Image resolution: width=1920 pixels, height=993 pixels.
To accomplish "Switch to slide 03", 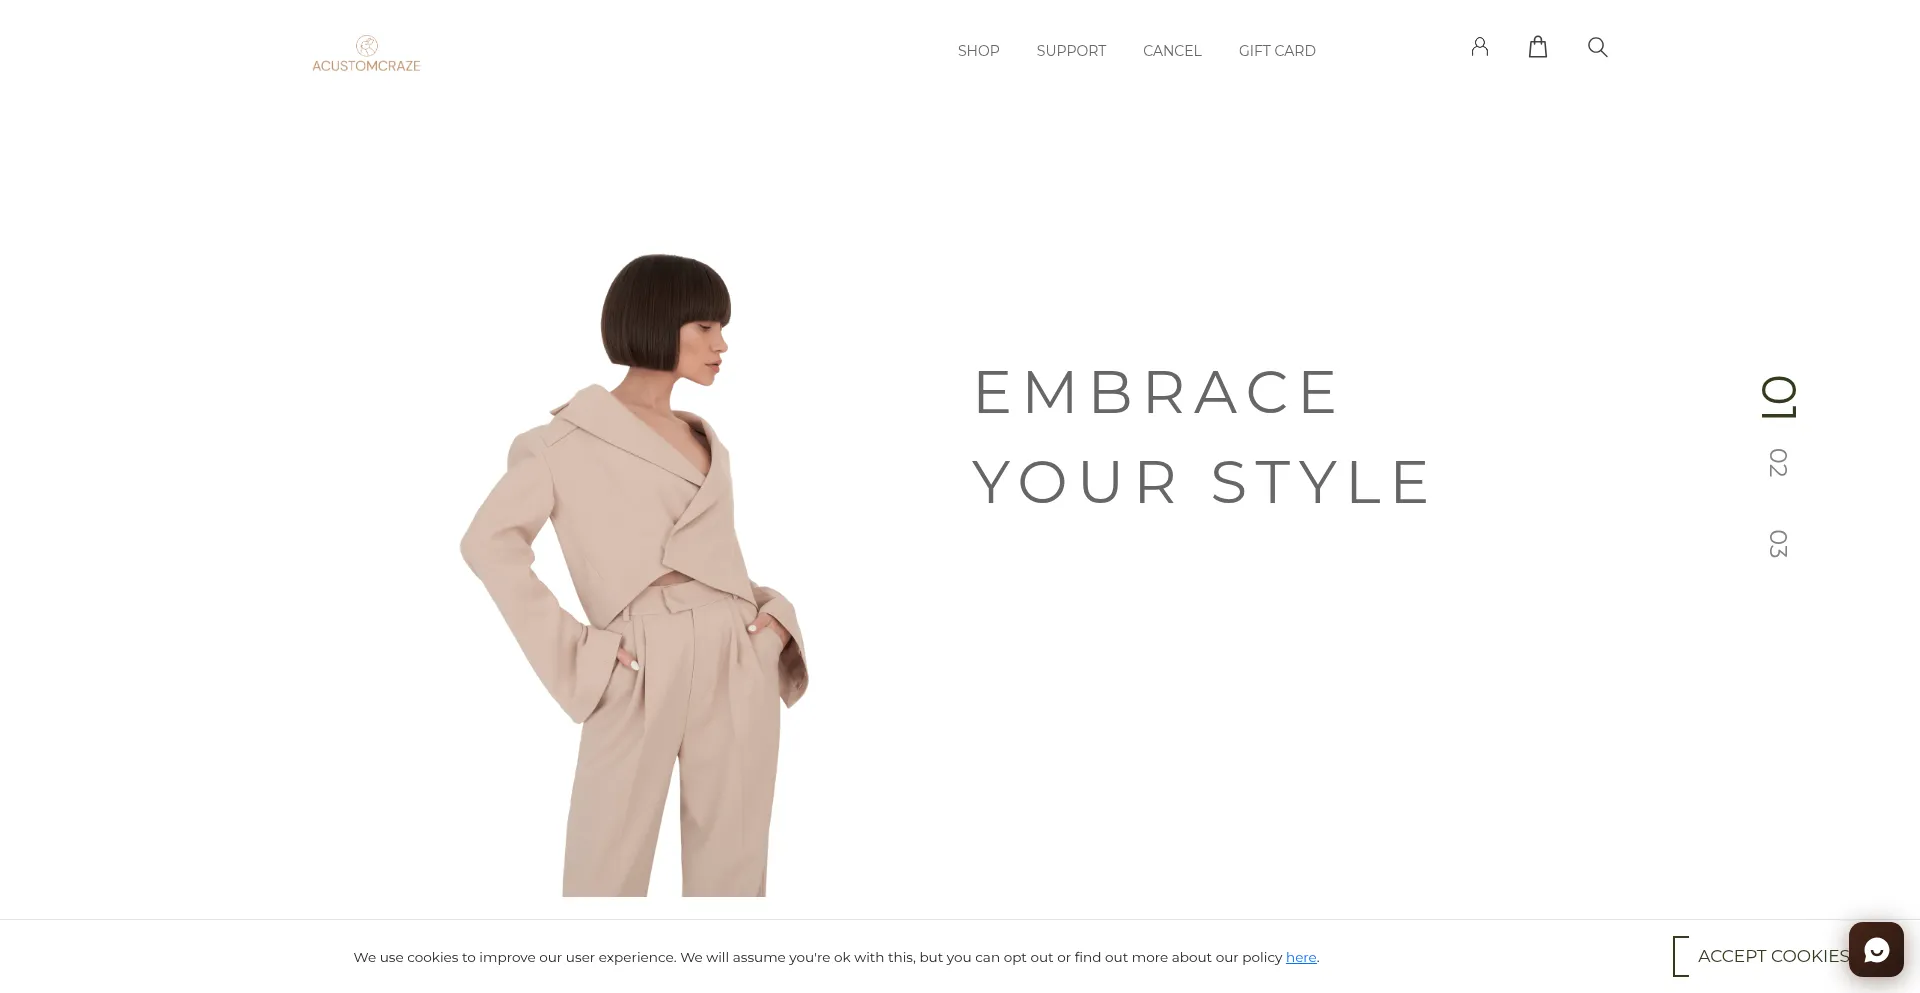I will coord(1778,544).
